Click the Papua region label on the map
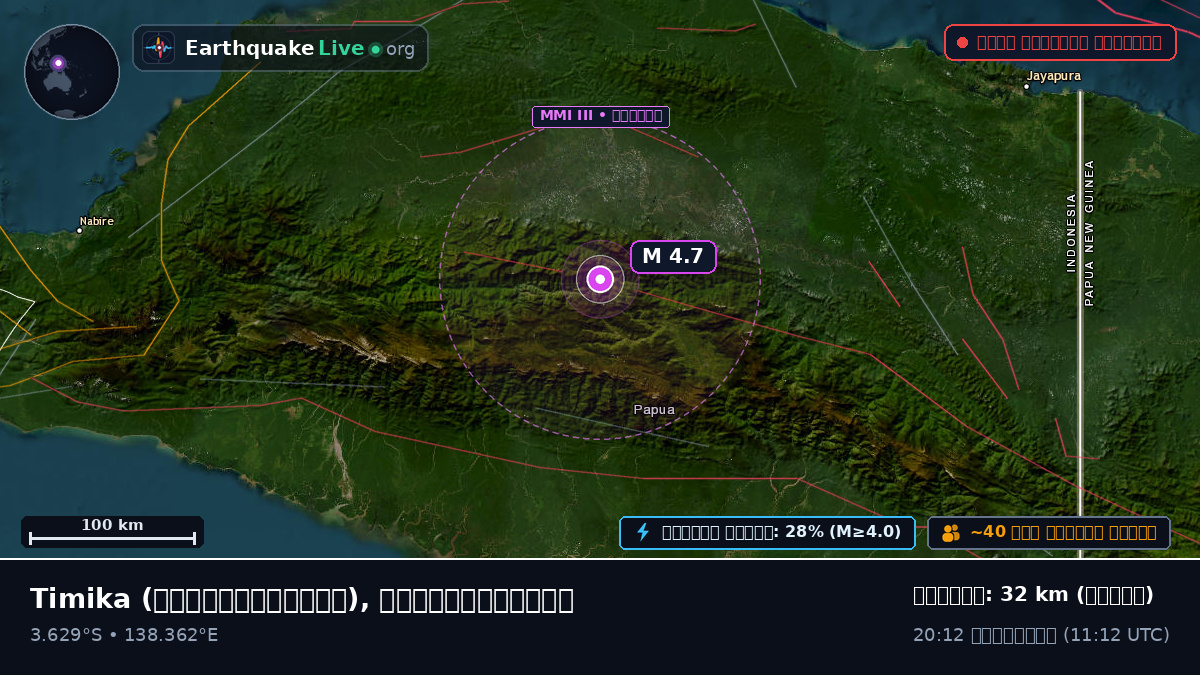 (654, 410)
